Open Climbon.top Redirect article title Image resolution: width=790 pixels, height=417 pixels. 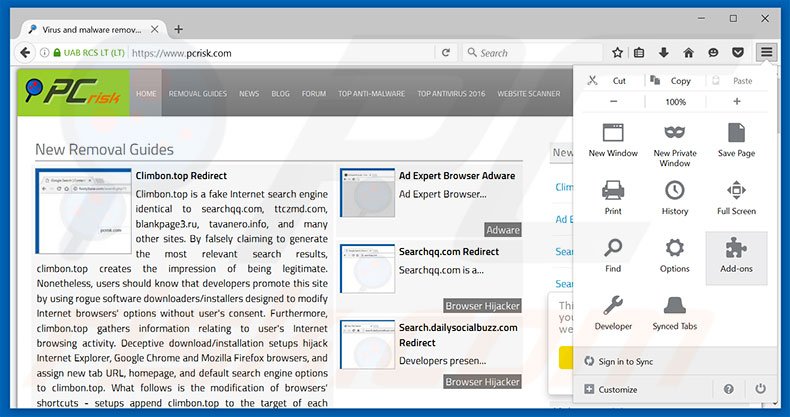tap(181, 176)
